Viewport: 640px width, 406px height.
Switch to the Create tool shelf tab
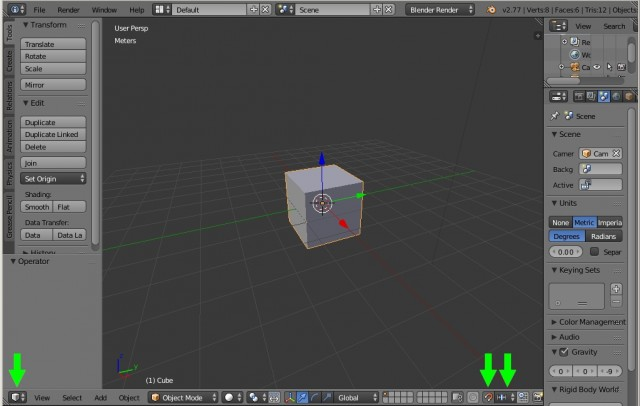coord(9,61)
